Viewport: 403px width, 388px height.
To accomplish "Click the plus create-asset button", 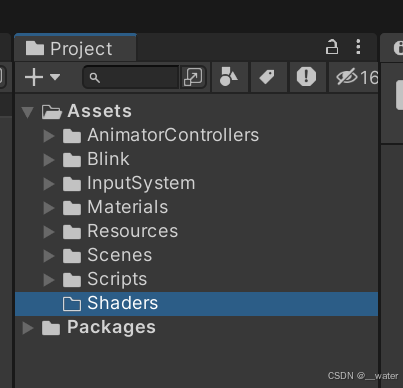I will pyautogui.click(x=34, y=77).
